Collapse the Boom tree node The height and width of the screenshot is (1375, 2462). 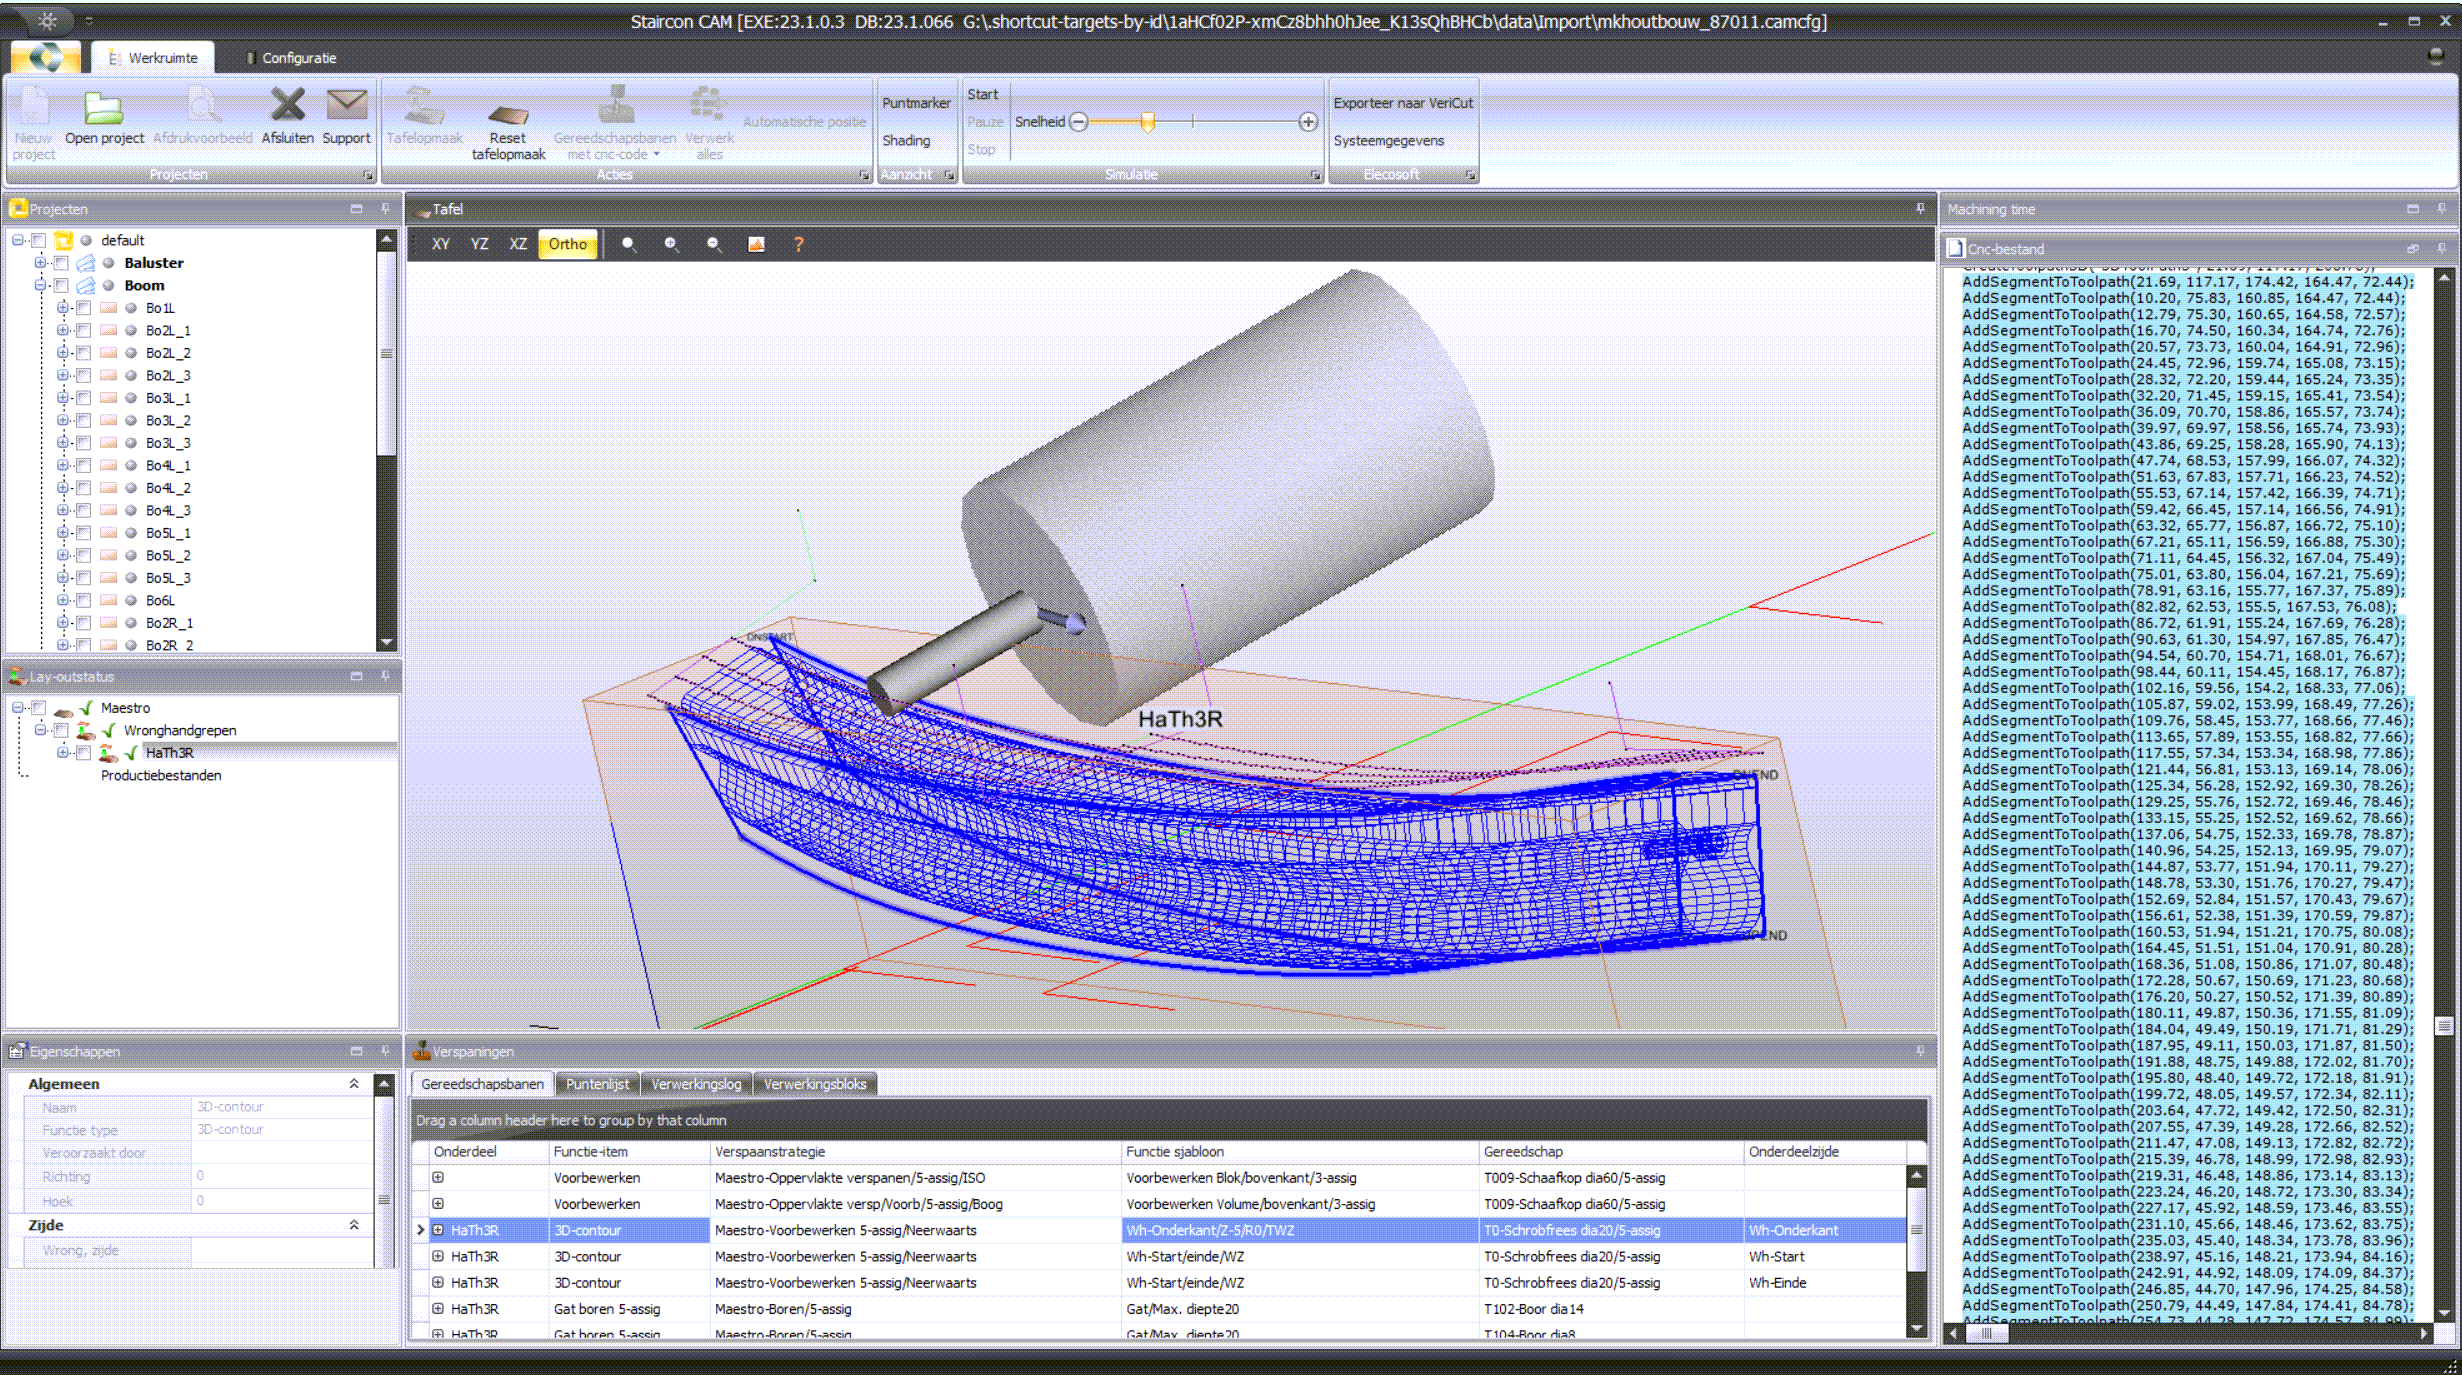(40, 285)
